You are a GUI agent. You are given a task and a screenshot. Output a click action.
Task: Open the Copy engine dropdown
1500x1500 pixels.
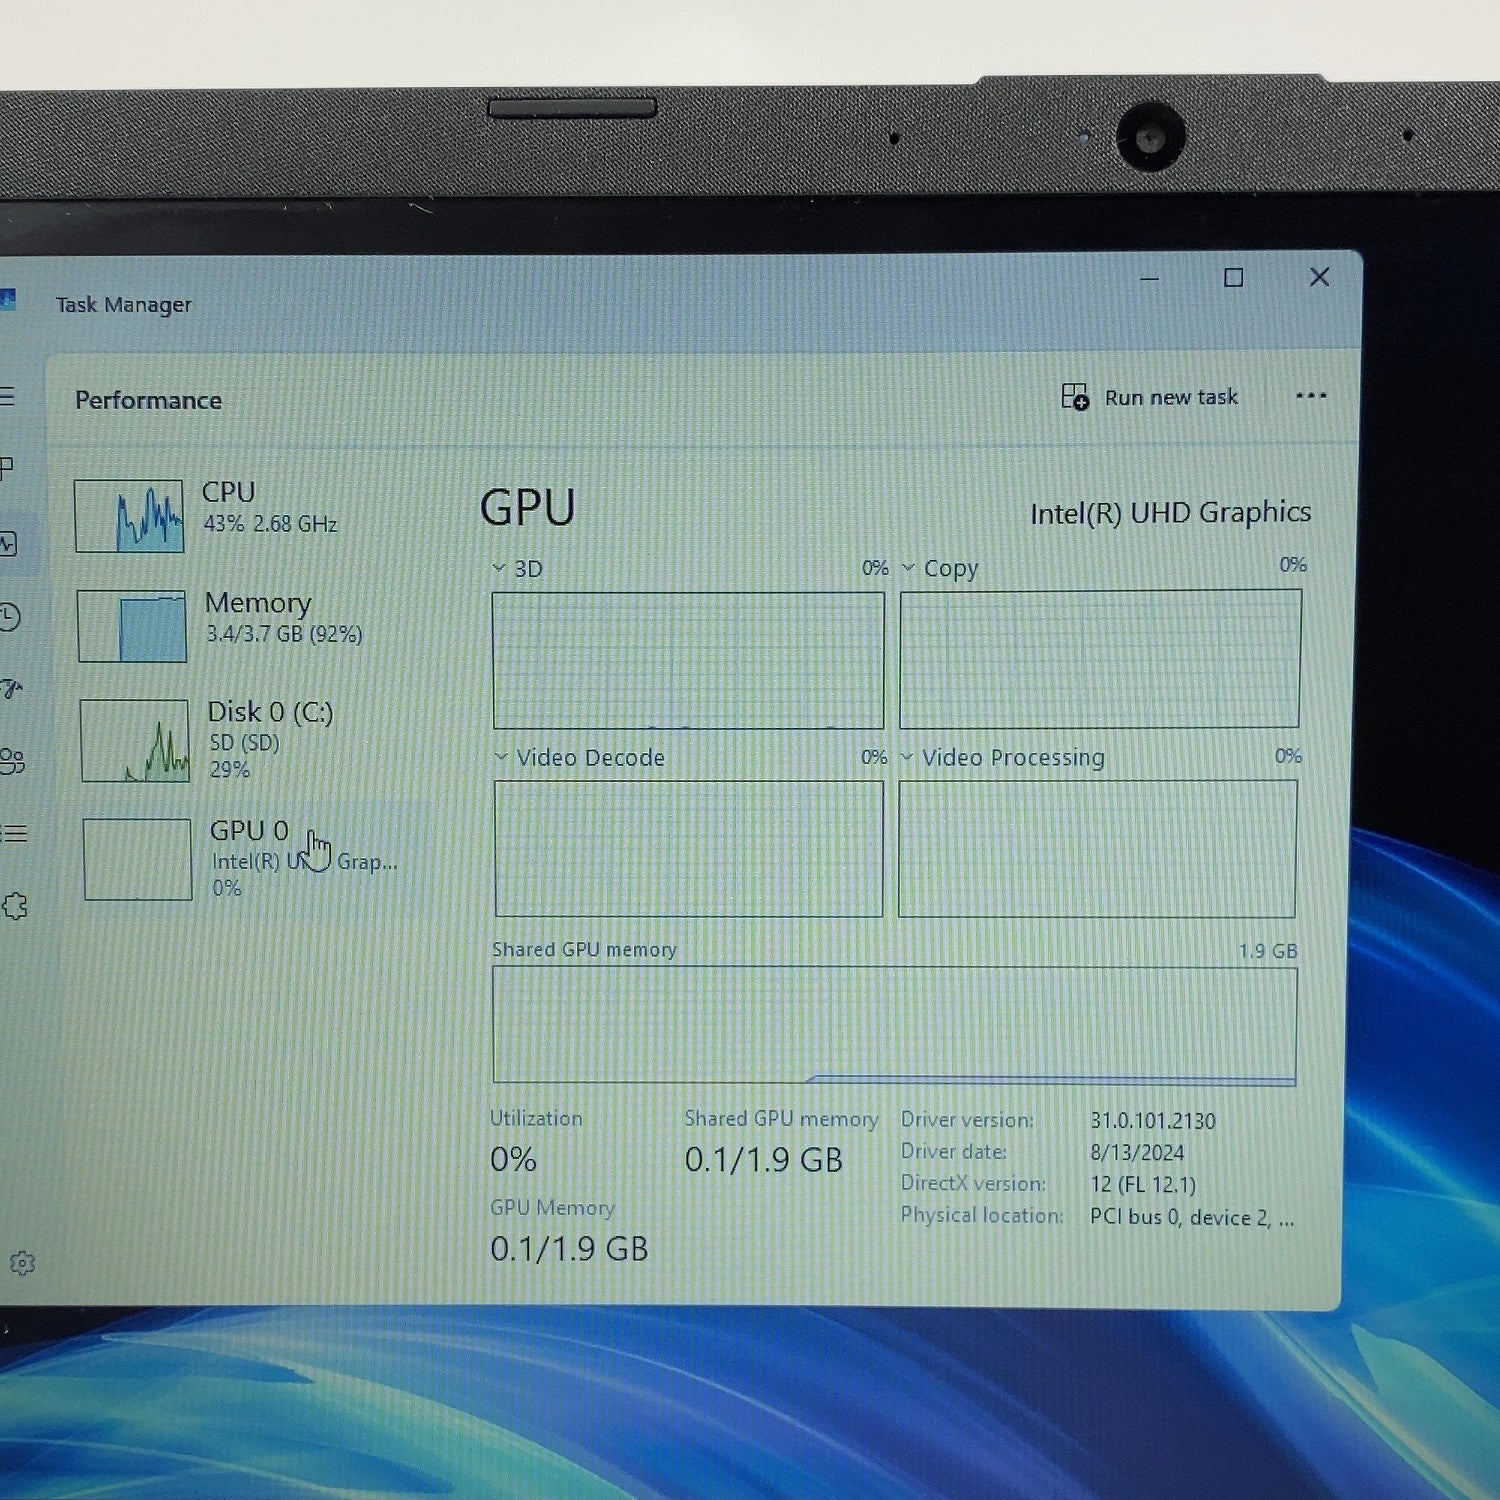(941, 568)
